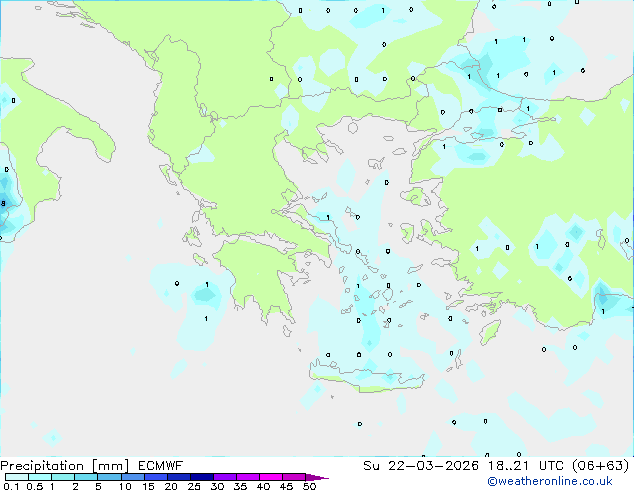634x490 pixels.
Task: Click legend scale label '15'
Action: click(148, 486)
